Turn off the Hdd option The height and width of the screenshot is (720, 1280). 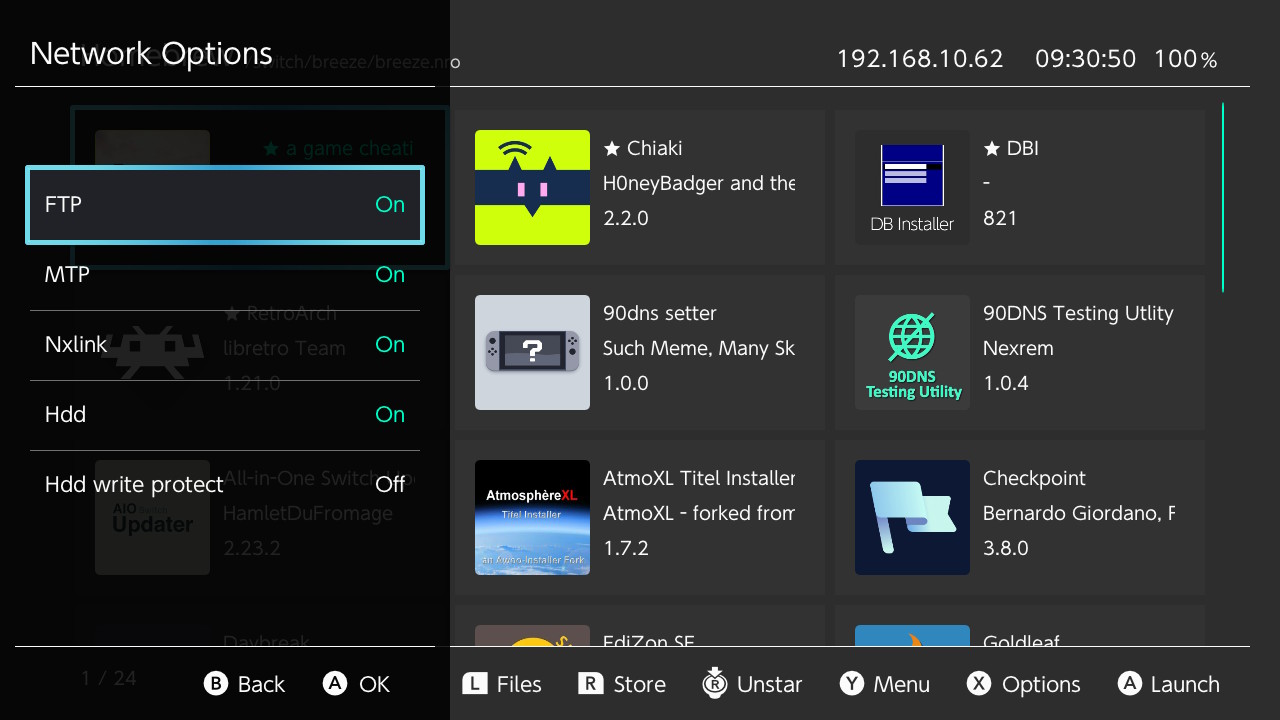pyautogui.click(x=225, y=415)
